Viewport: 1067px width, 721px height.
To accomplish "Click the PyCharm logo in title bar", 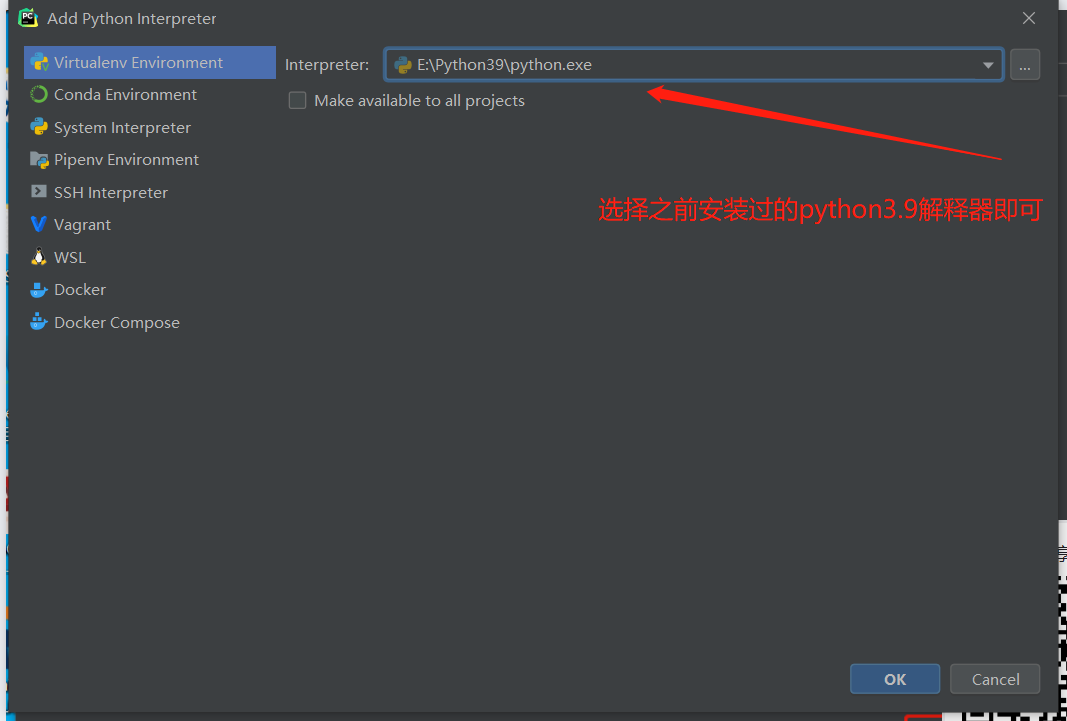I will (x=28, y=18).
